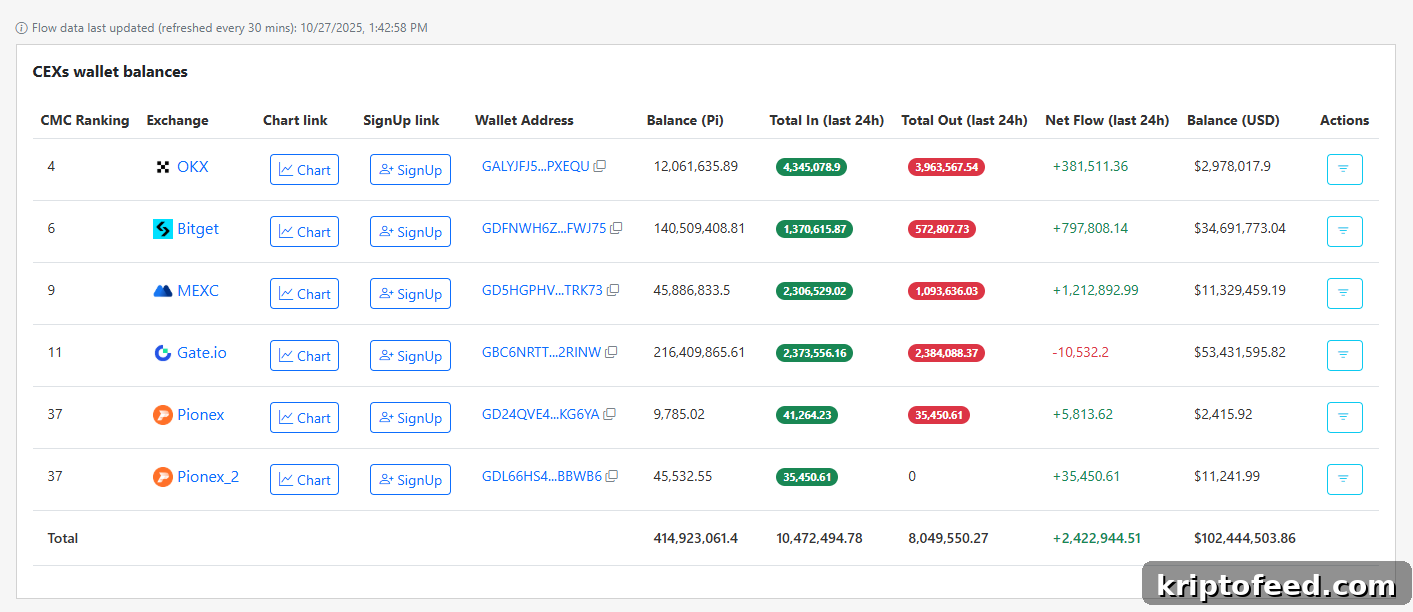Screen dimensions: 1413x612
Task: Click SignUp for Gate.io
Action: pyautogui.click(x=410, y=356)
